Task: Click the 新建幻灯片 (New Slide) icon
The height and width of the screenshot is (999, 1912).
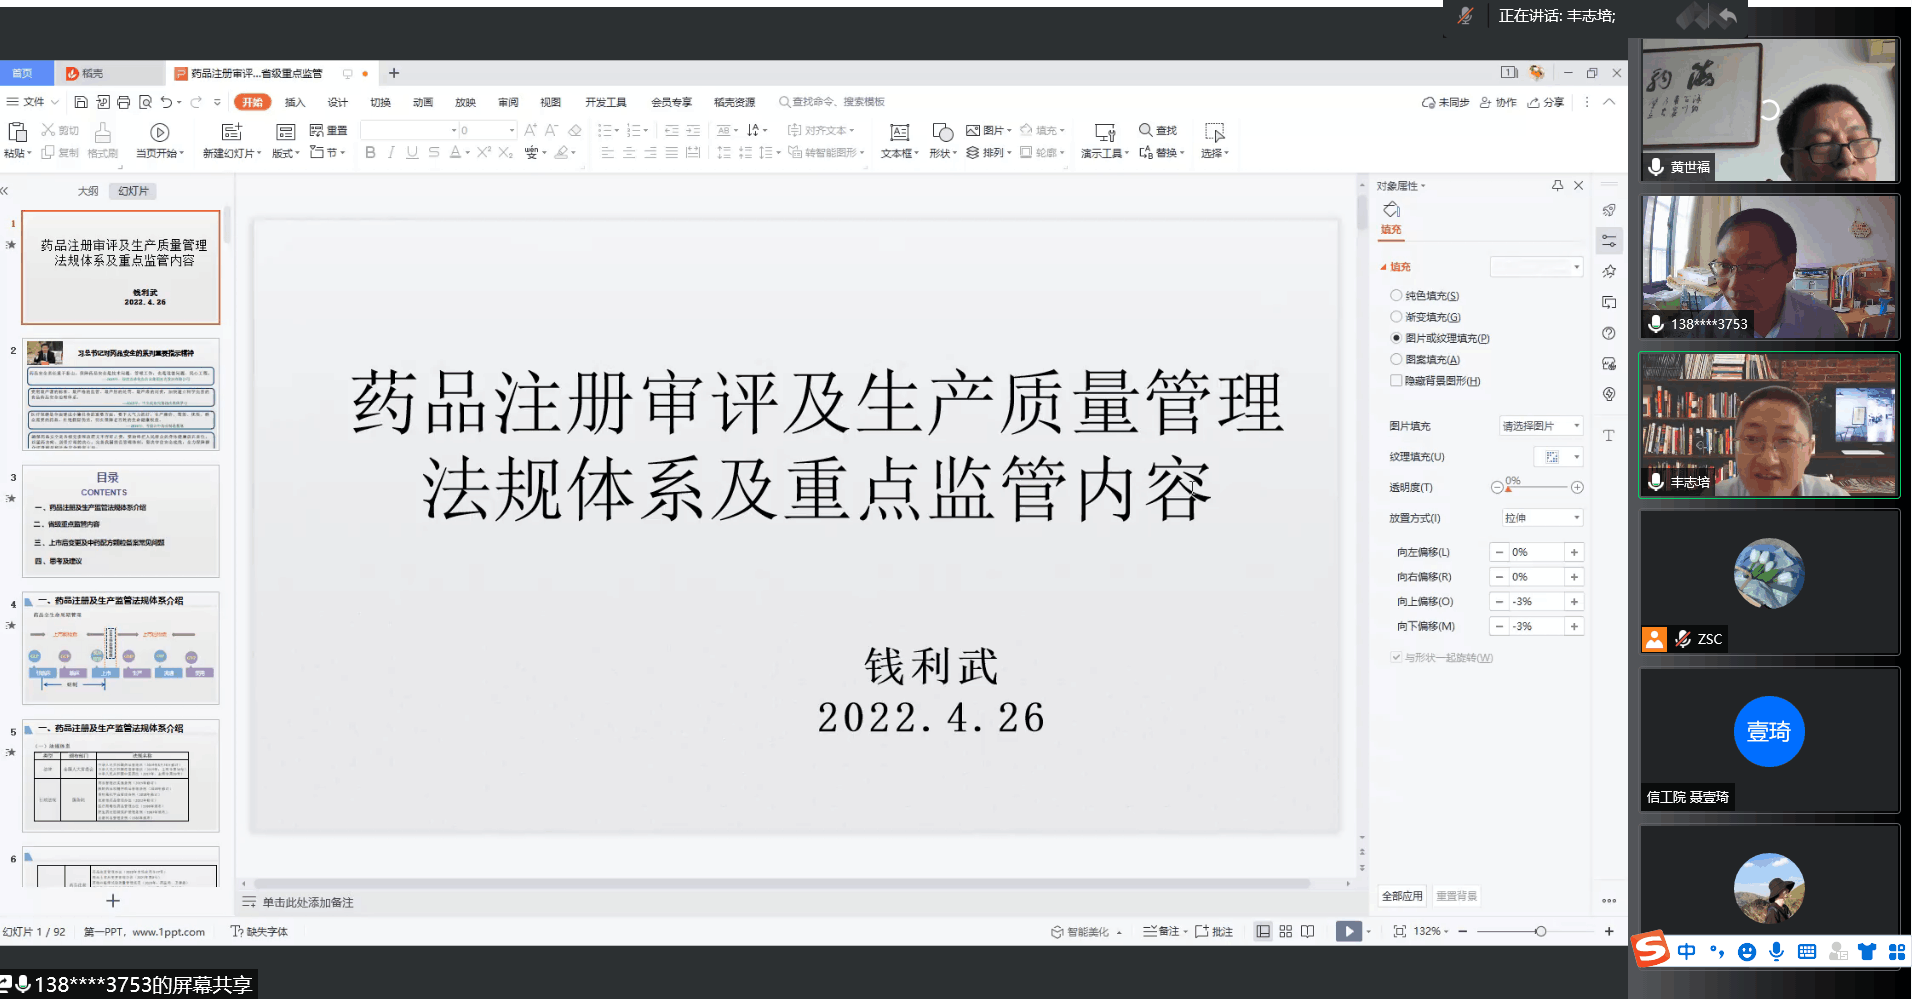Action: point(231,132)
